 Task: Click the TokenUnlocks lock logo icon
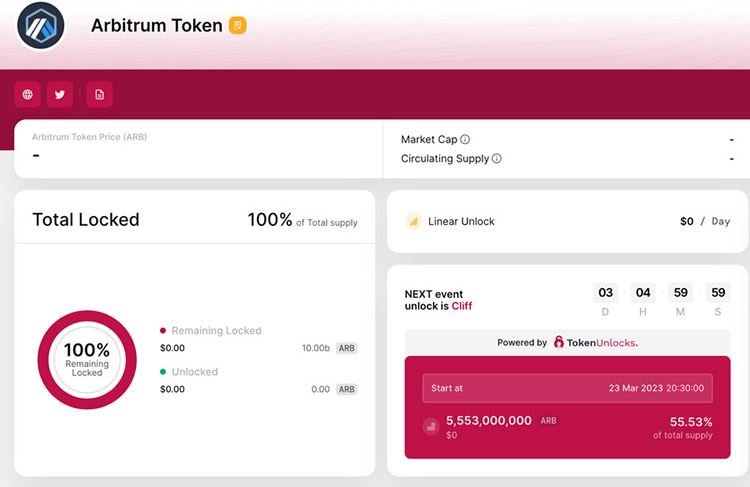point(559,342)
